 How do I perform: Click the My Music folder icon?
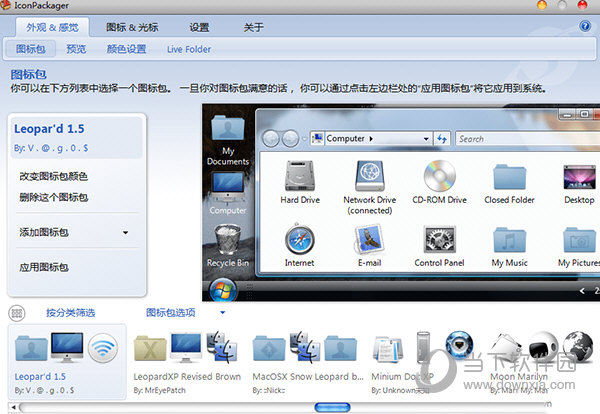tap(510, 240)
